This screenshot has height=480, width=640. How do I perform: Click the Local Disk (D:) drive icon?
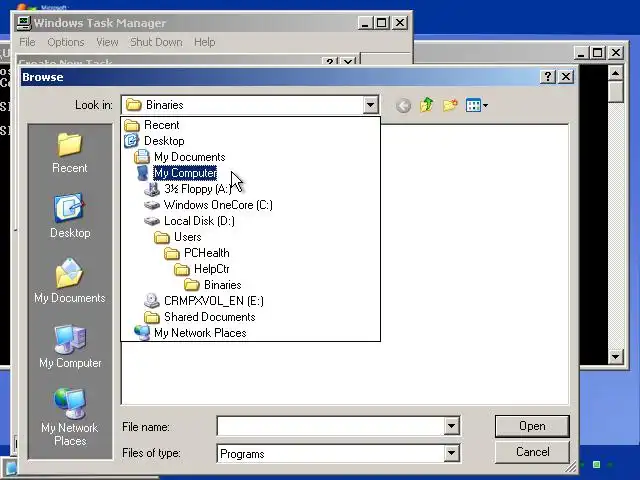[x=152, y=221]
